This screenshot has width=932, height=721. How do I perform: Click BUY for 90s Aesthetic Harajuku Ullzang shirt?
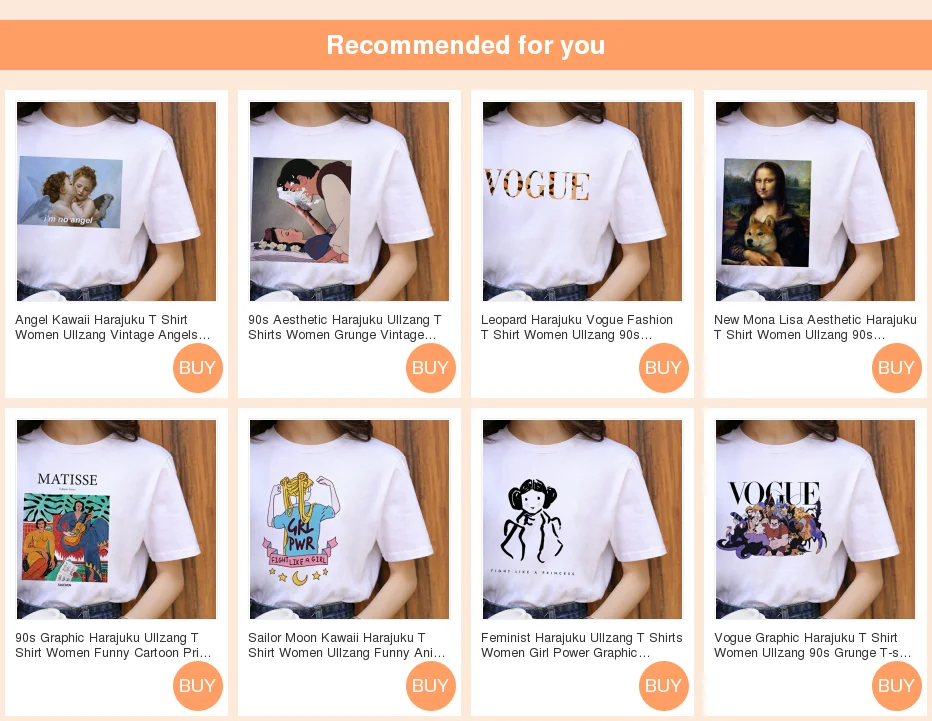click(431, 367)
